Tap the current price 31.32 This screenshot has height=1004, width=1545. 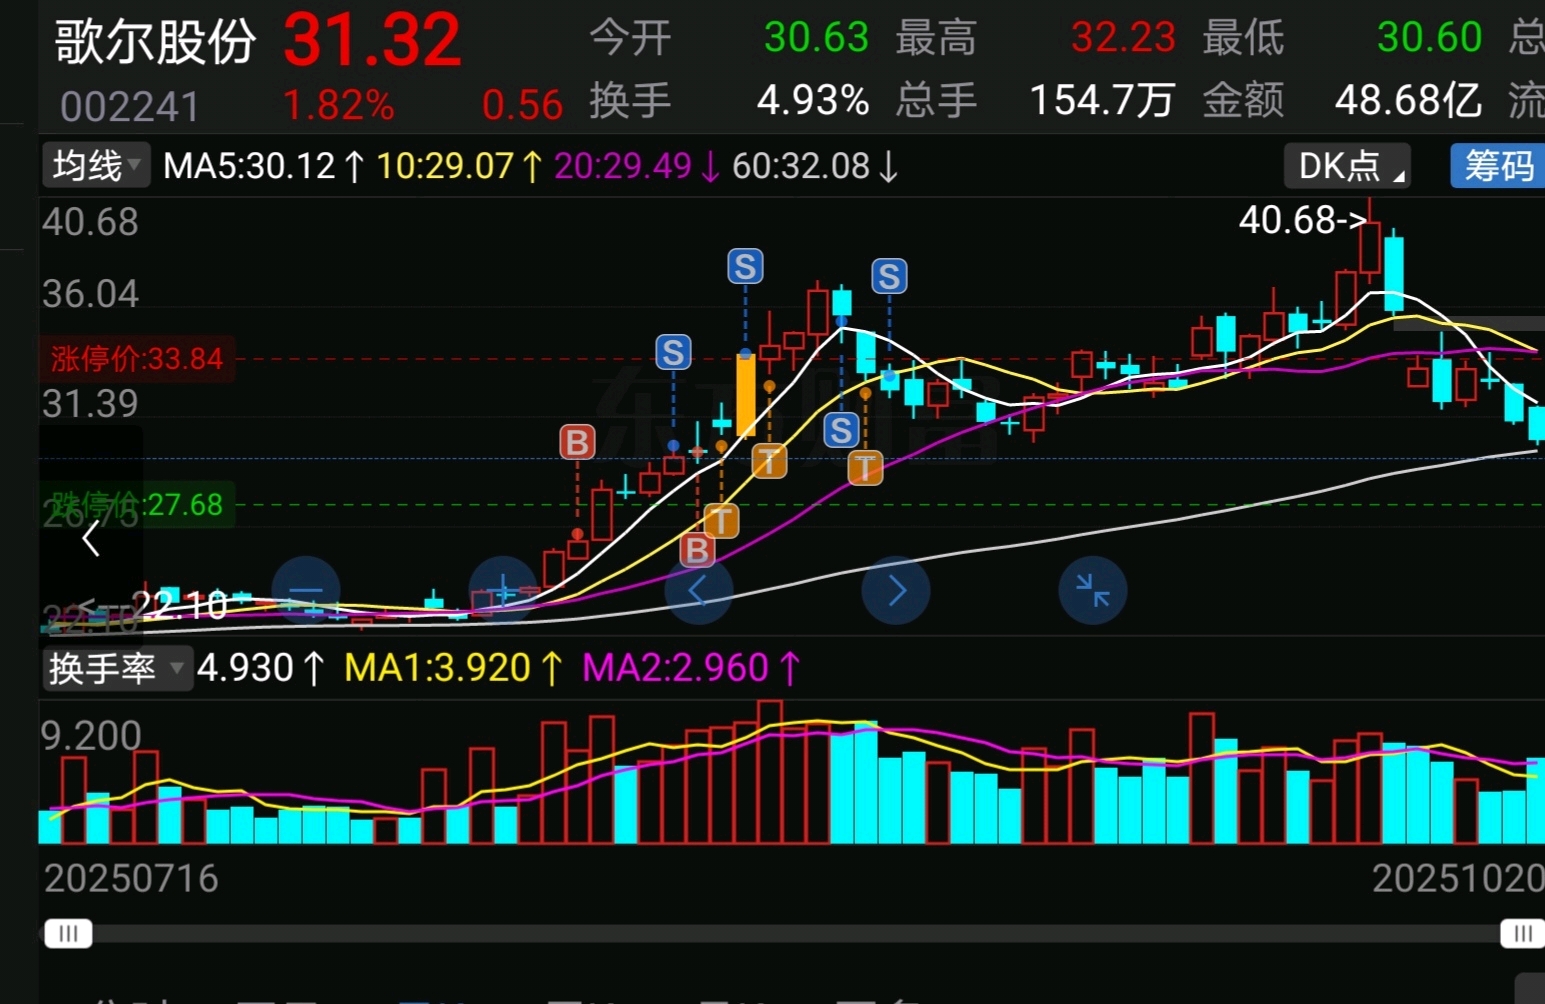pos(372,41)
